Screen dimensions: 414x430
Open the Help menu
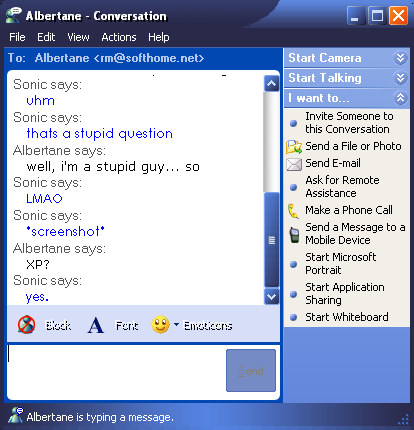pyautogui.click(x=159, y=37)
